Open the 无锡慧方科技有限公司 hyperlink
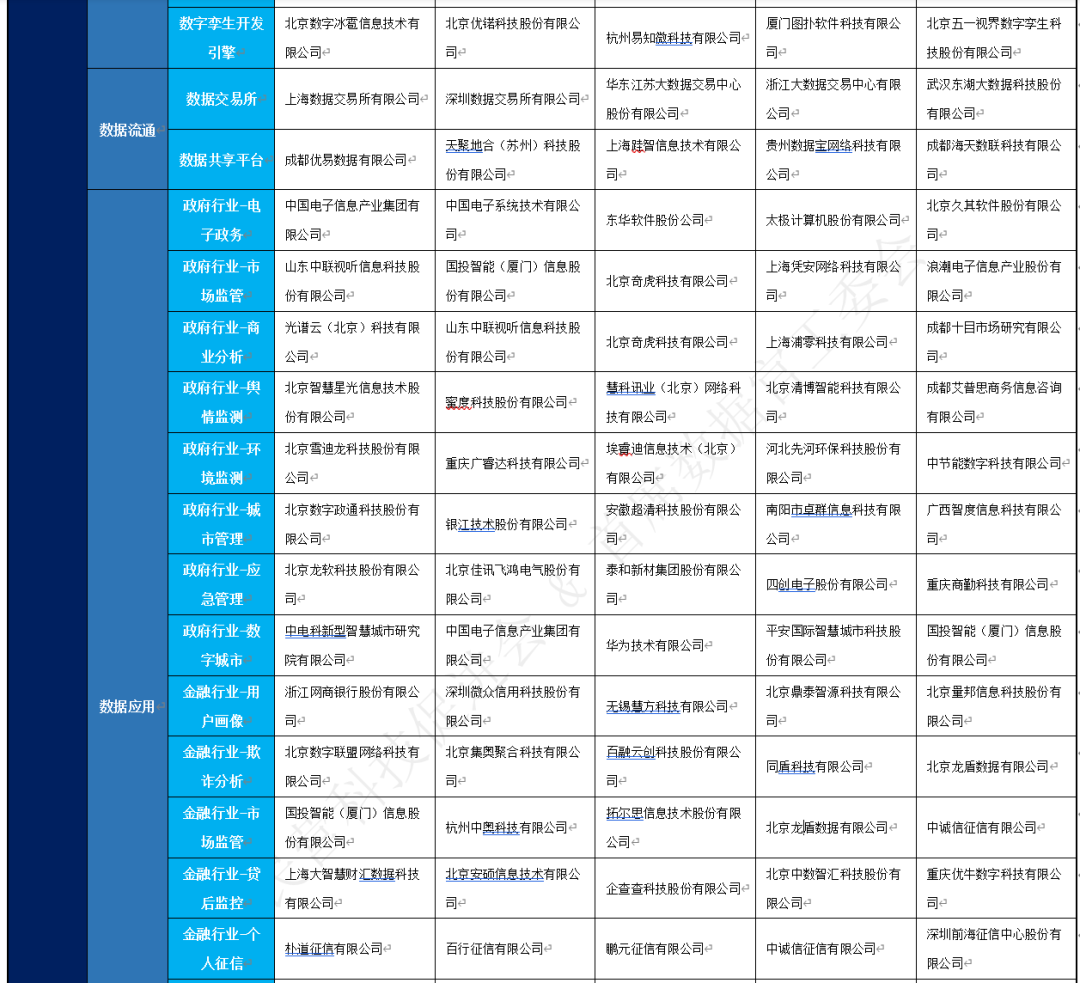The height and width of the screenshot is (983, 1080). 640,707
